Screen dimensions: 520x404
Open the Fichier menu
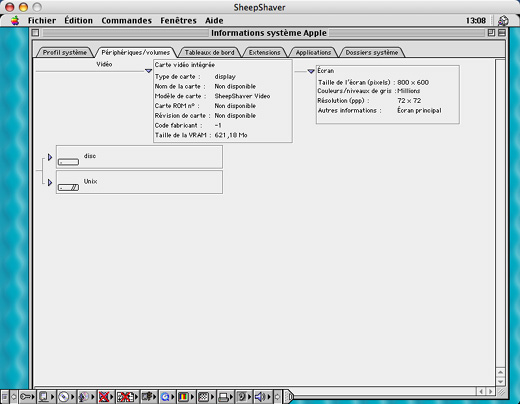pos(42,21)
